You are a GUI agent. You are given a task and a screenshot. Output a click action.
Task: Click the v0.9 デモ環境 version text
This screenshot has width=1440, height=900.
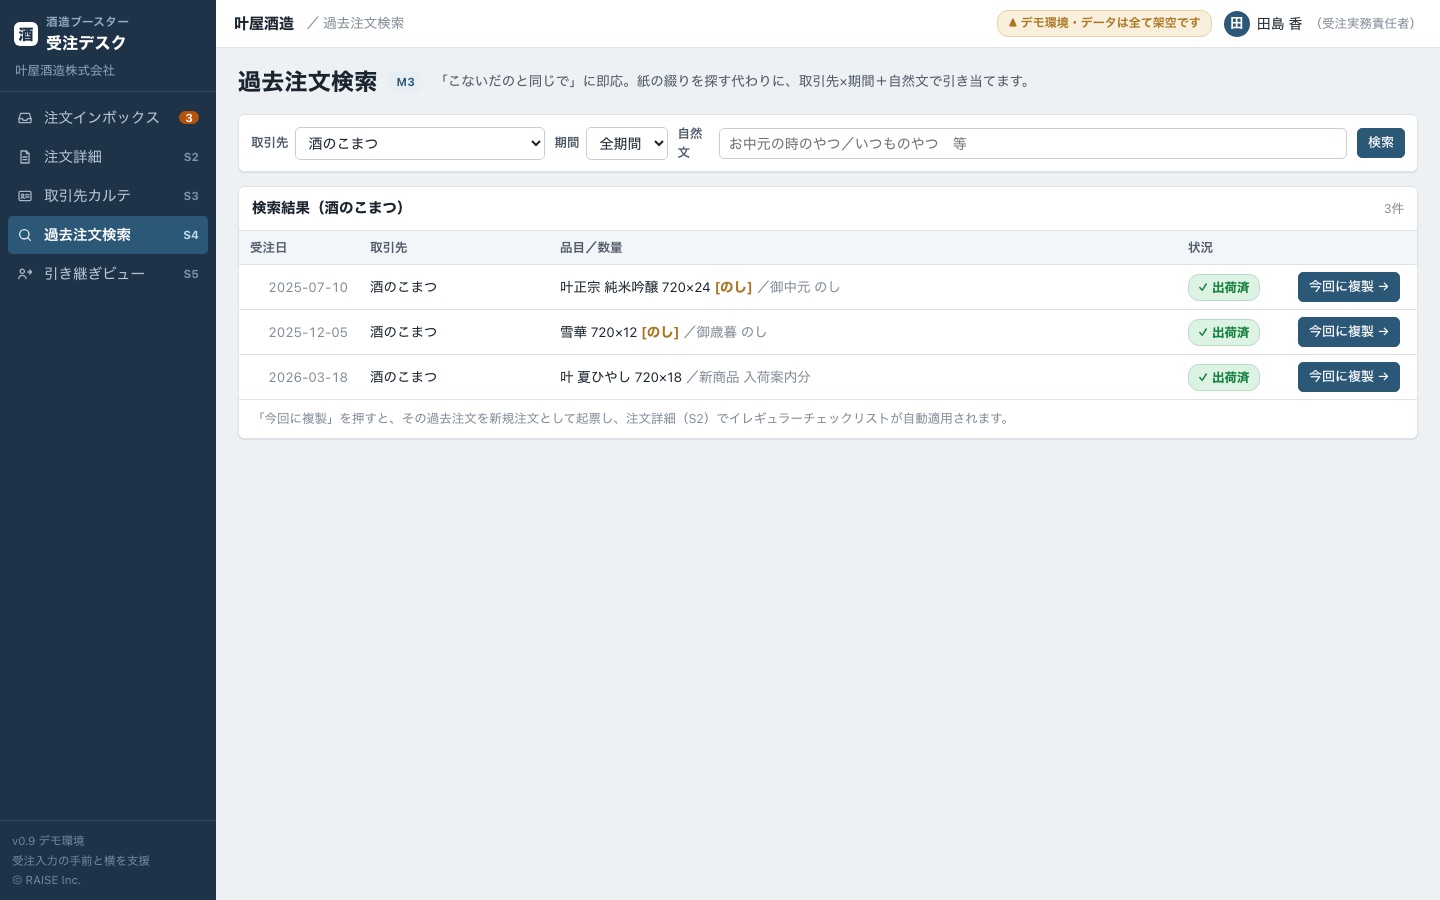(48, 841)
